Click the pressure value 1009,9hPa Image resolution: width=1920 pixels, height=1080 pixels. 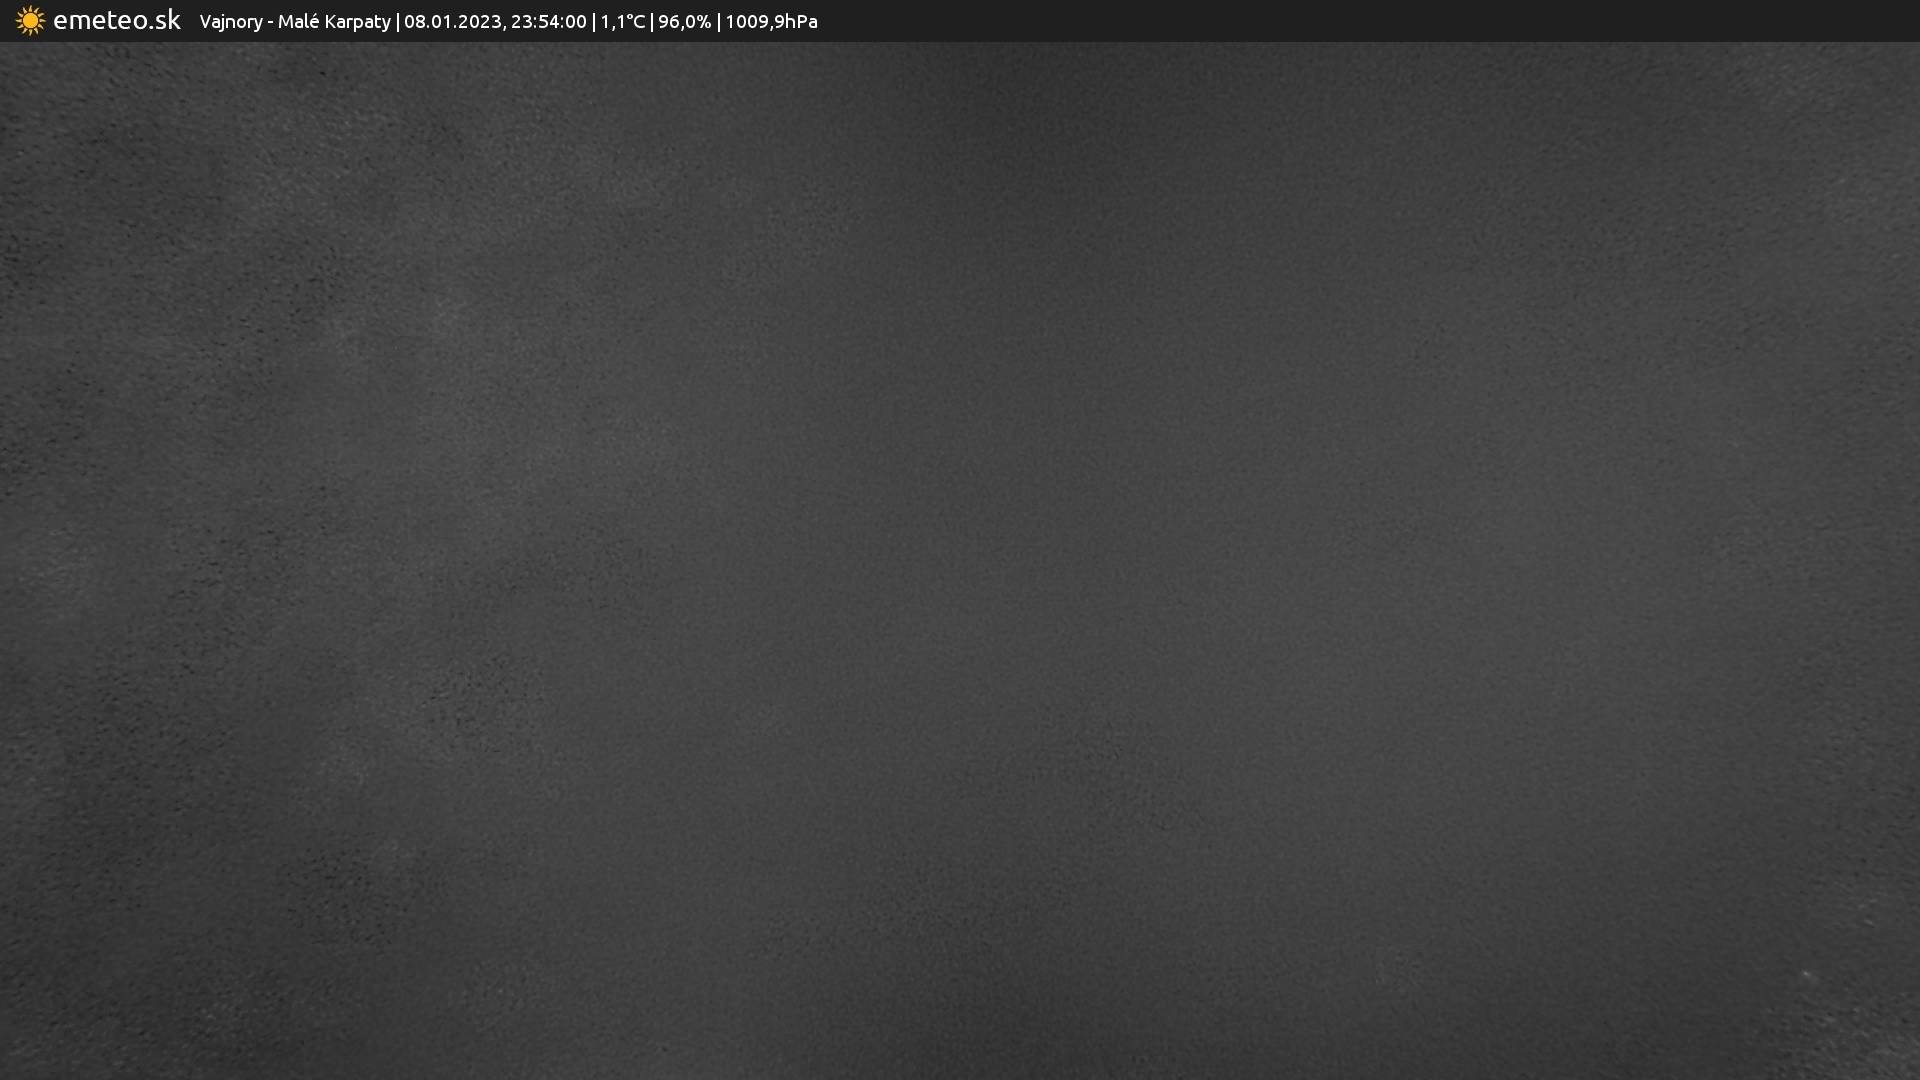[x=771, y=22]
